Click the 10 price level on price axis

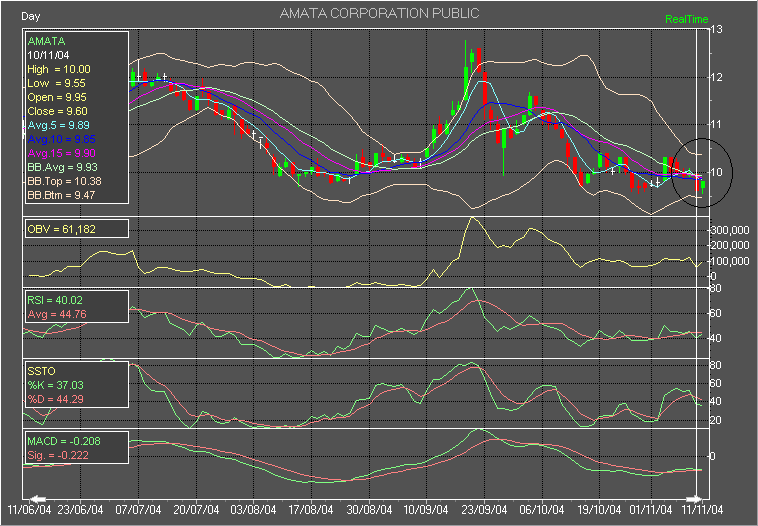716,172
